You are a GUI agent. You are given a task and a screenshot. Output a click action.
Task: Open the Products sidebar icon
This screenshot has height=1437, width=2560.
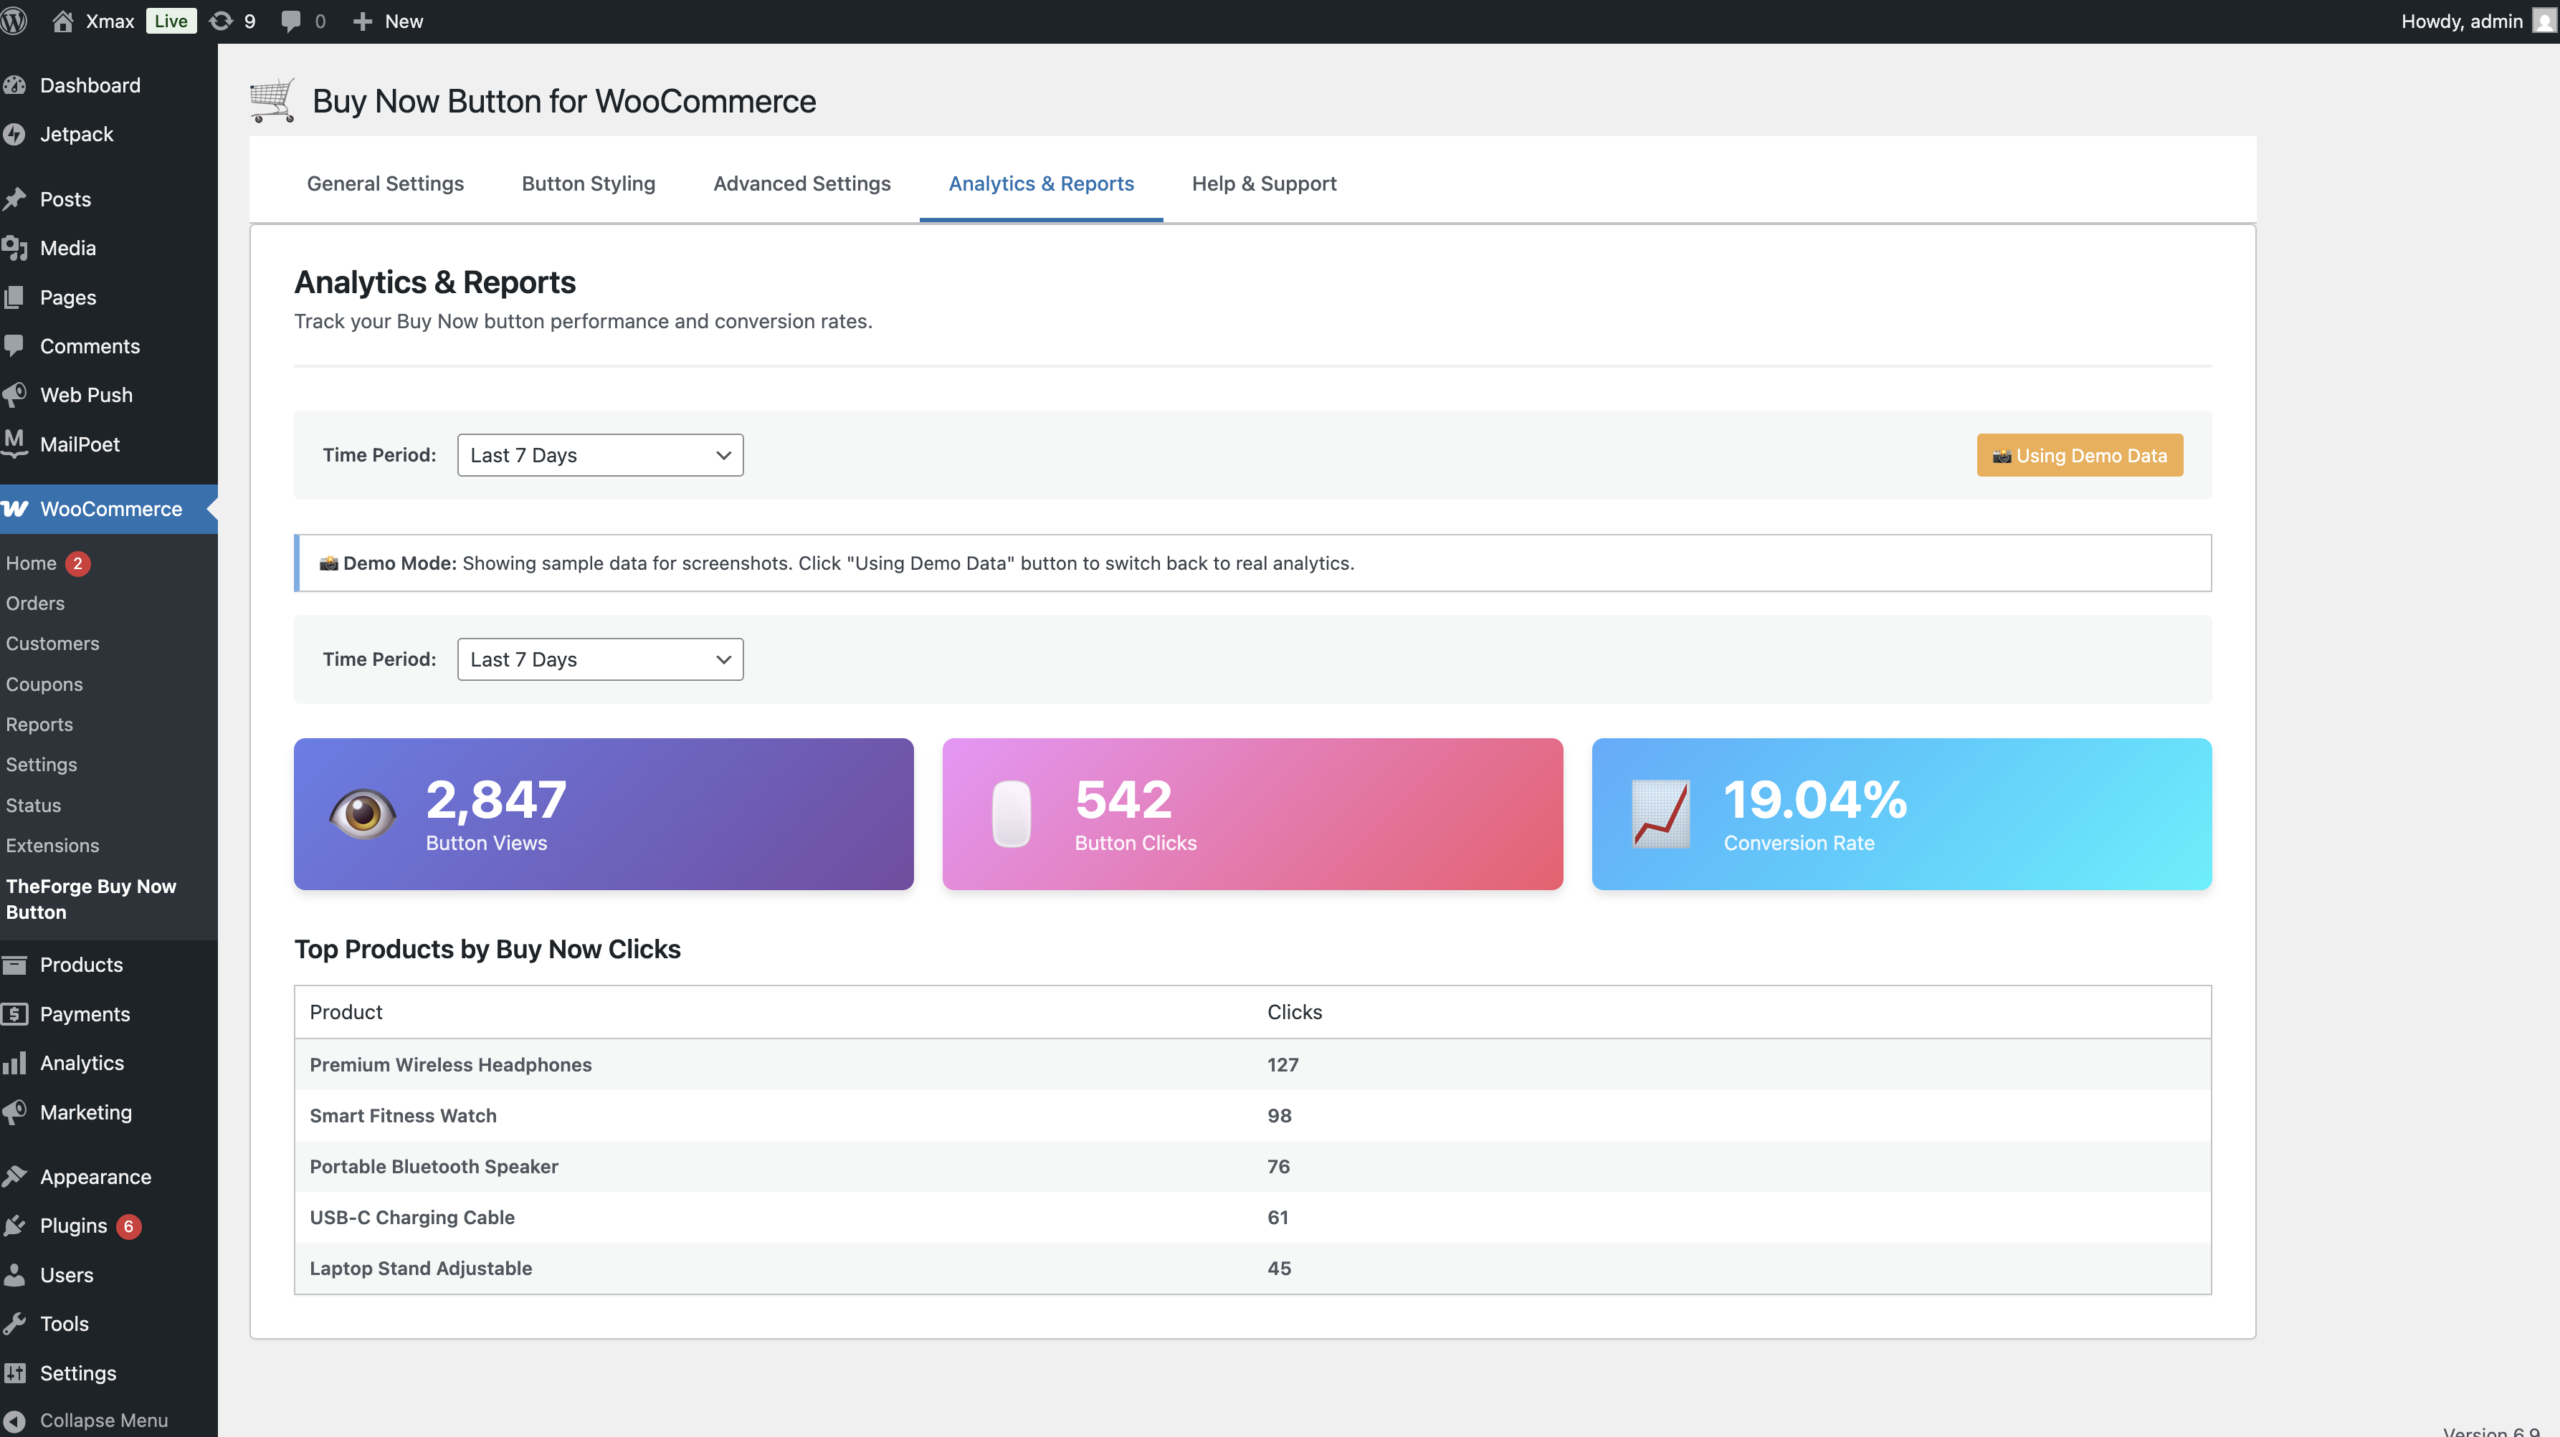coord(16,964)
